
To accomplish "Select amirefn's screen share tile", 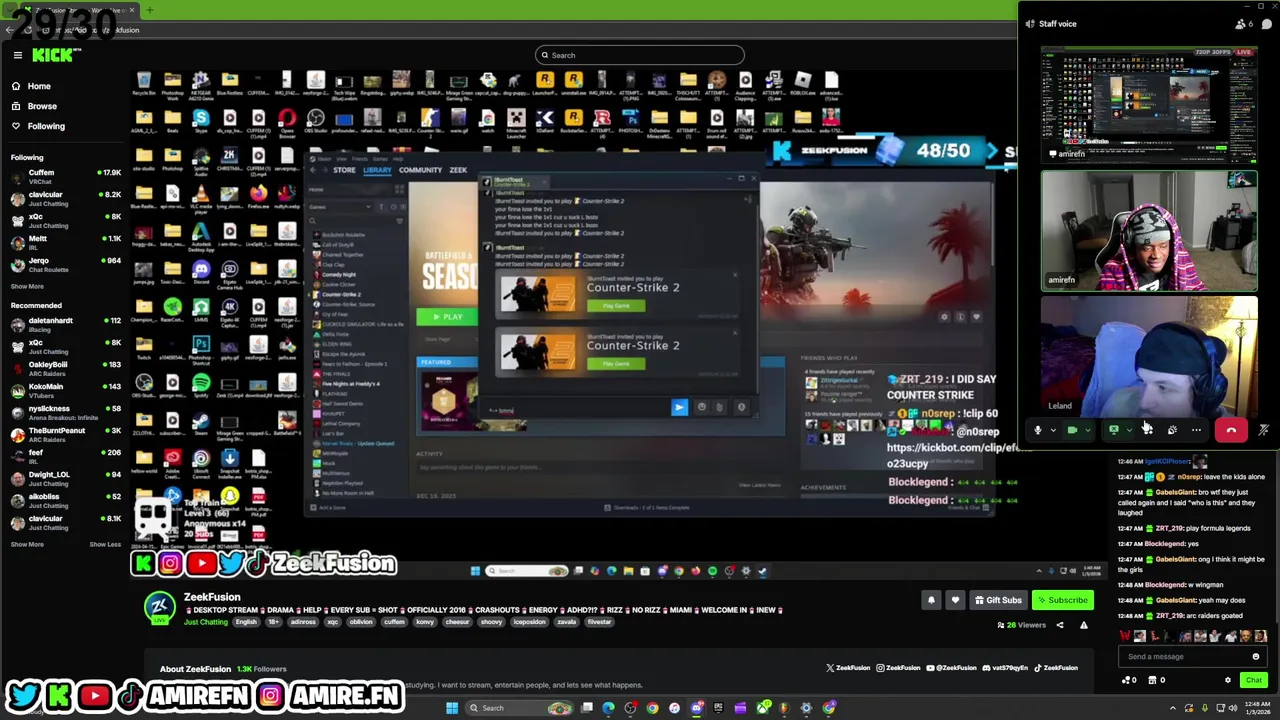I will pos(1149,103).
